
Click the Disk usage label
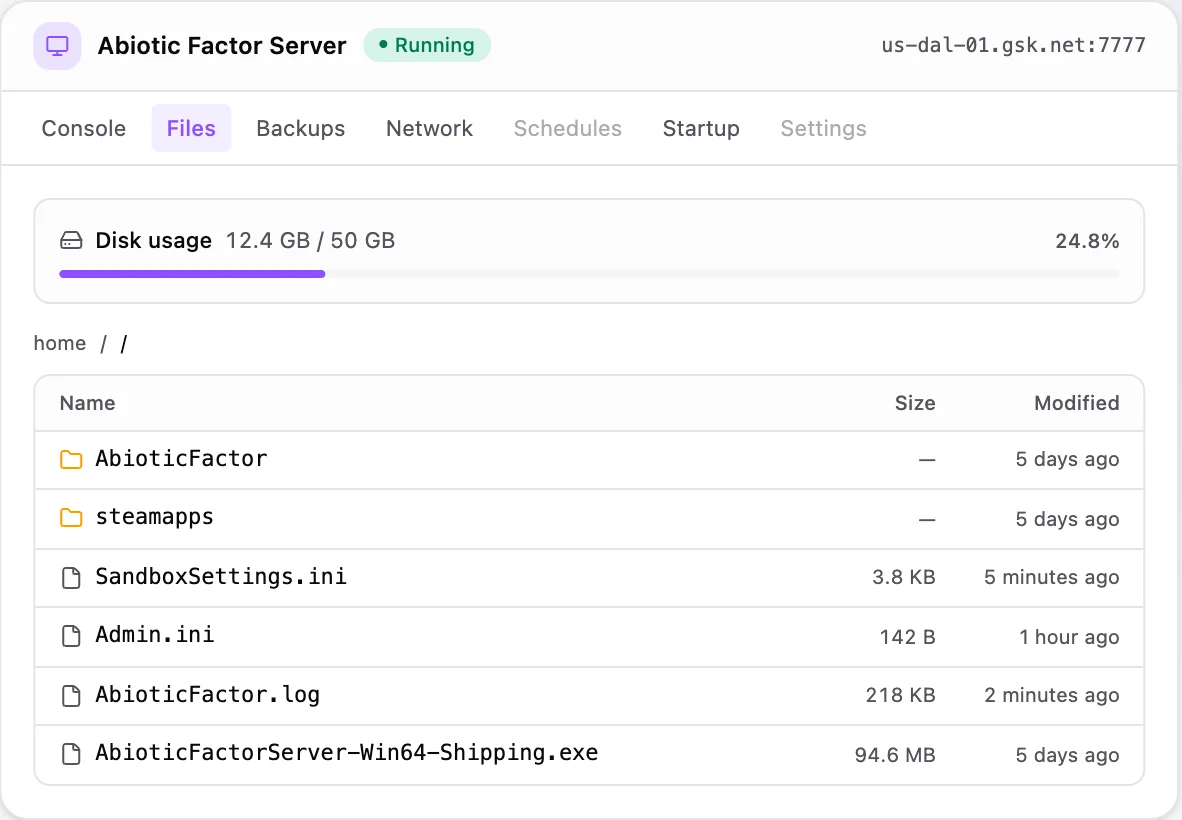tap(154, 240)
